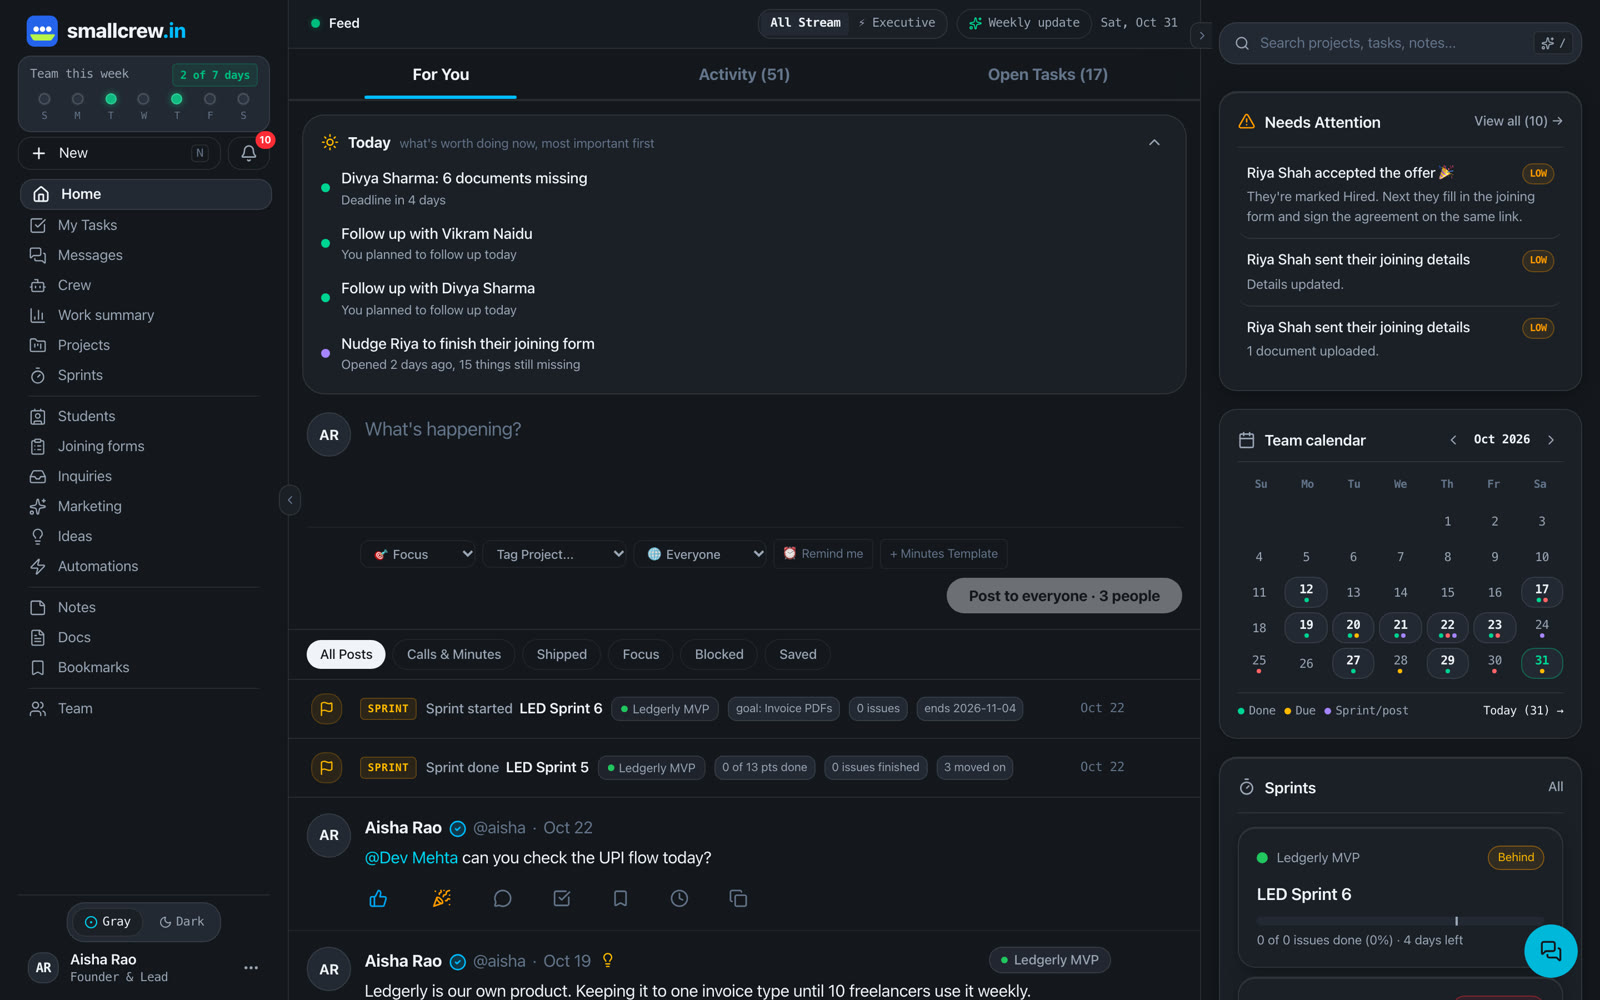This screenshot has height=1000, width=1600.
Task: Open the floating chat bubble button
Action: click(x=1550, y=951)
